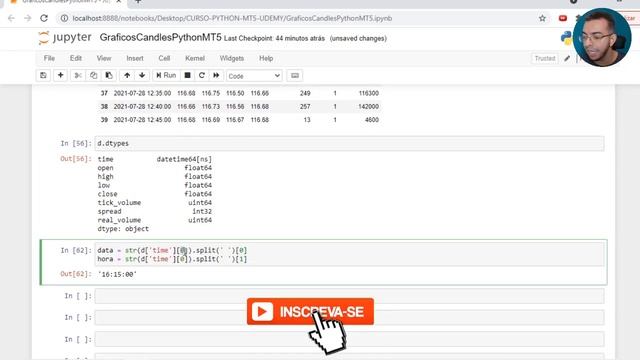Click the value 142000 in table
The width and height of the screenshot is (640, 360).
(369, 107)
